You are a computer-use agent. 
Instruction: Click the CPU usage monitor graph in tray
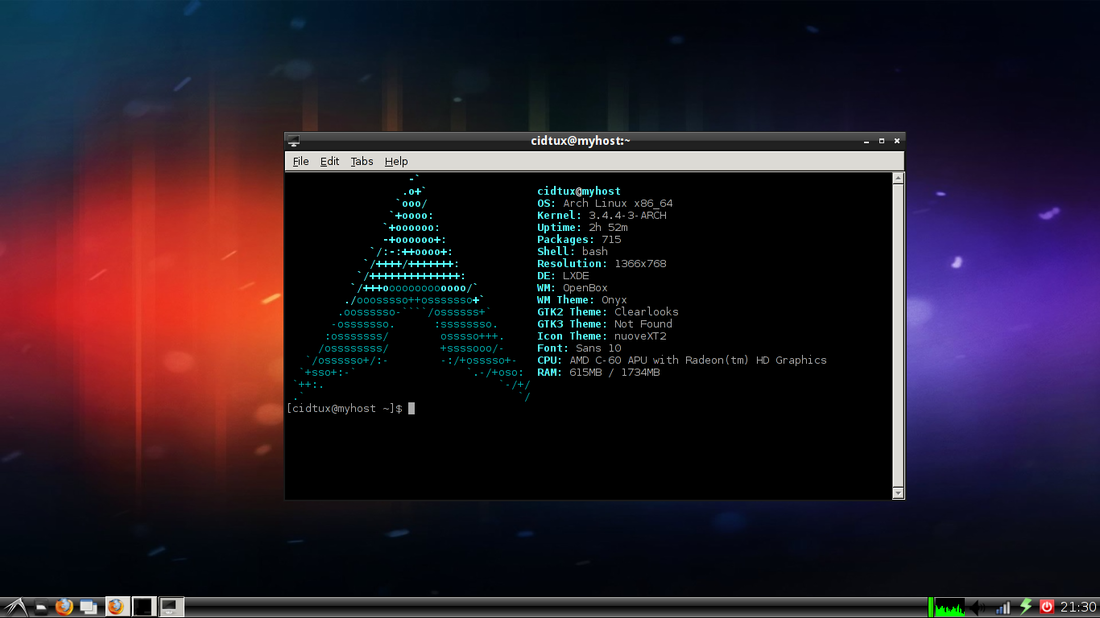click(x=952, y=606)
